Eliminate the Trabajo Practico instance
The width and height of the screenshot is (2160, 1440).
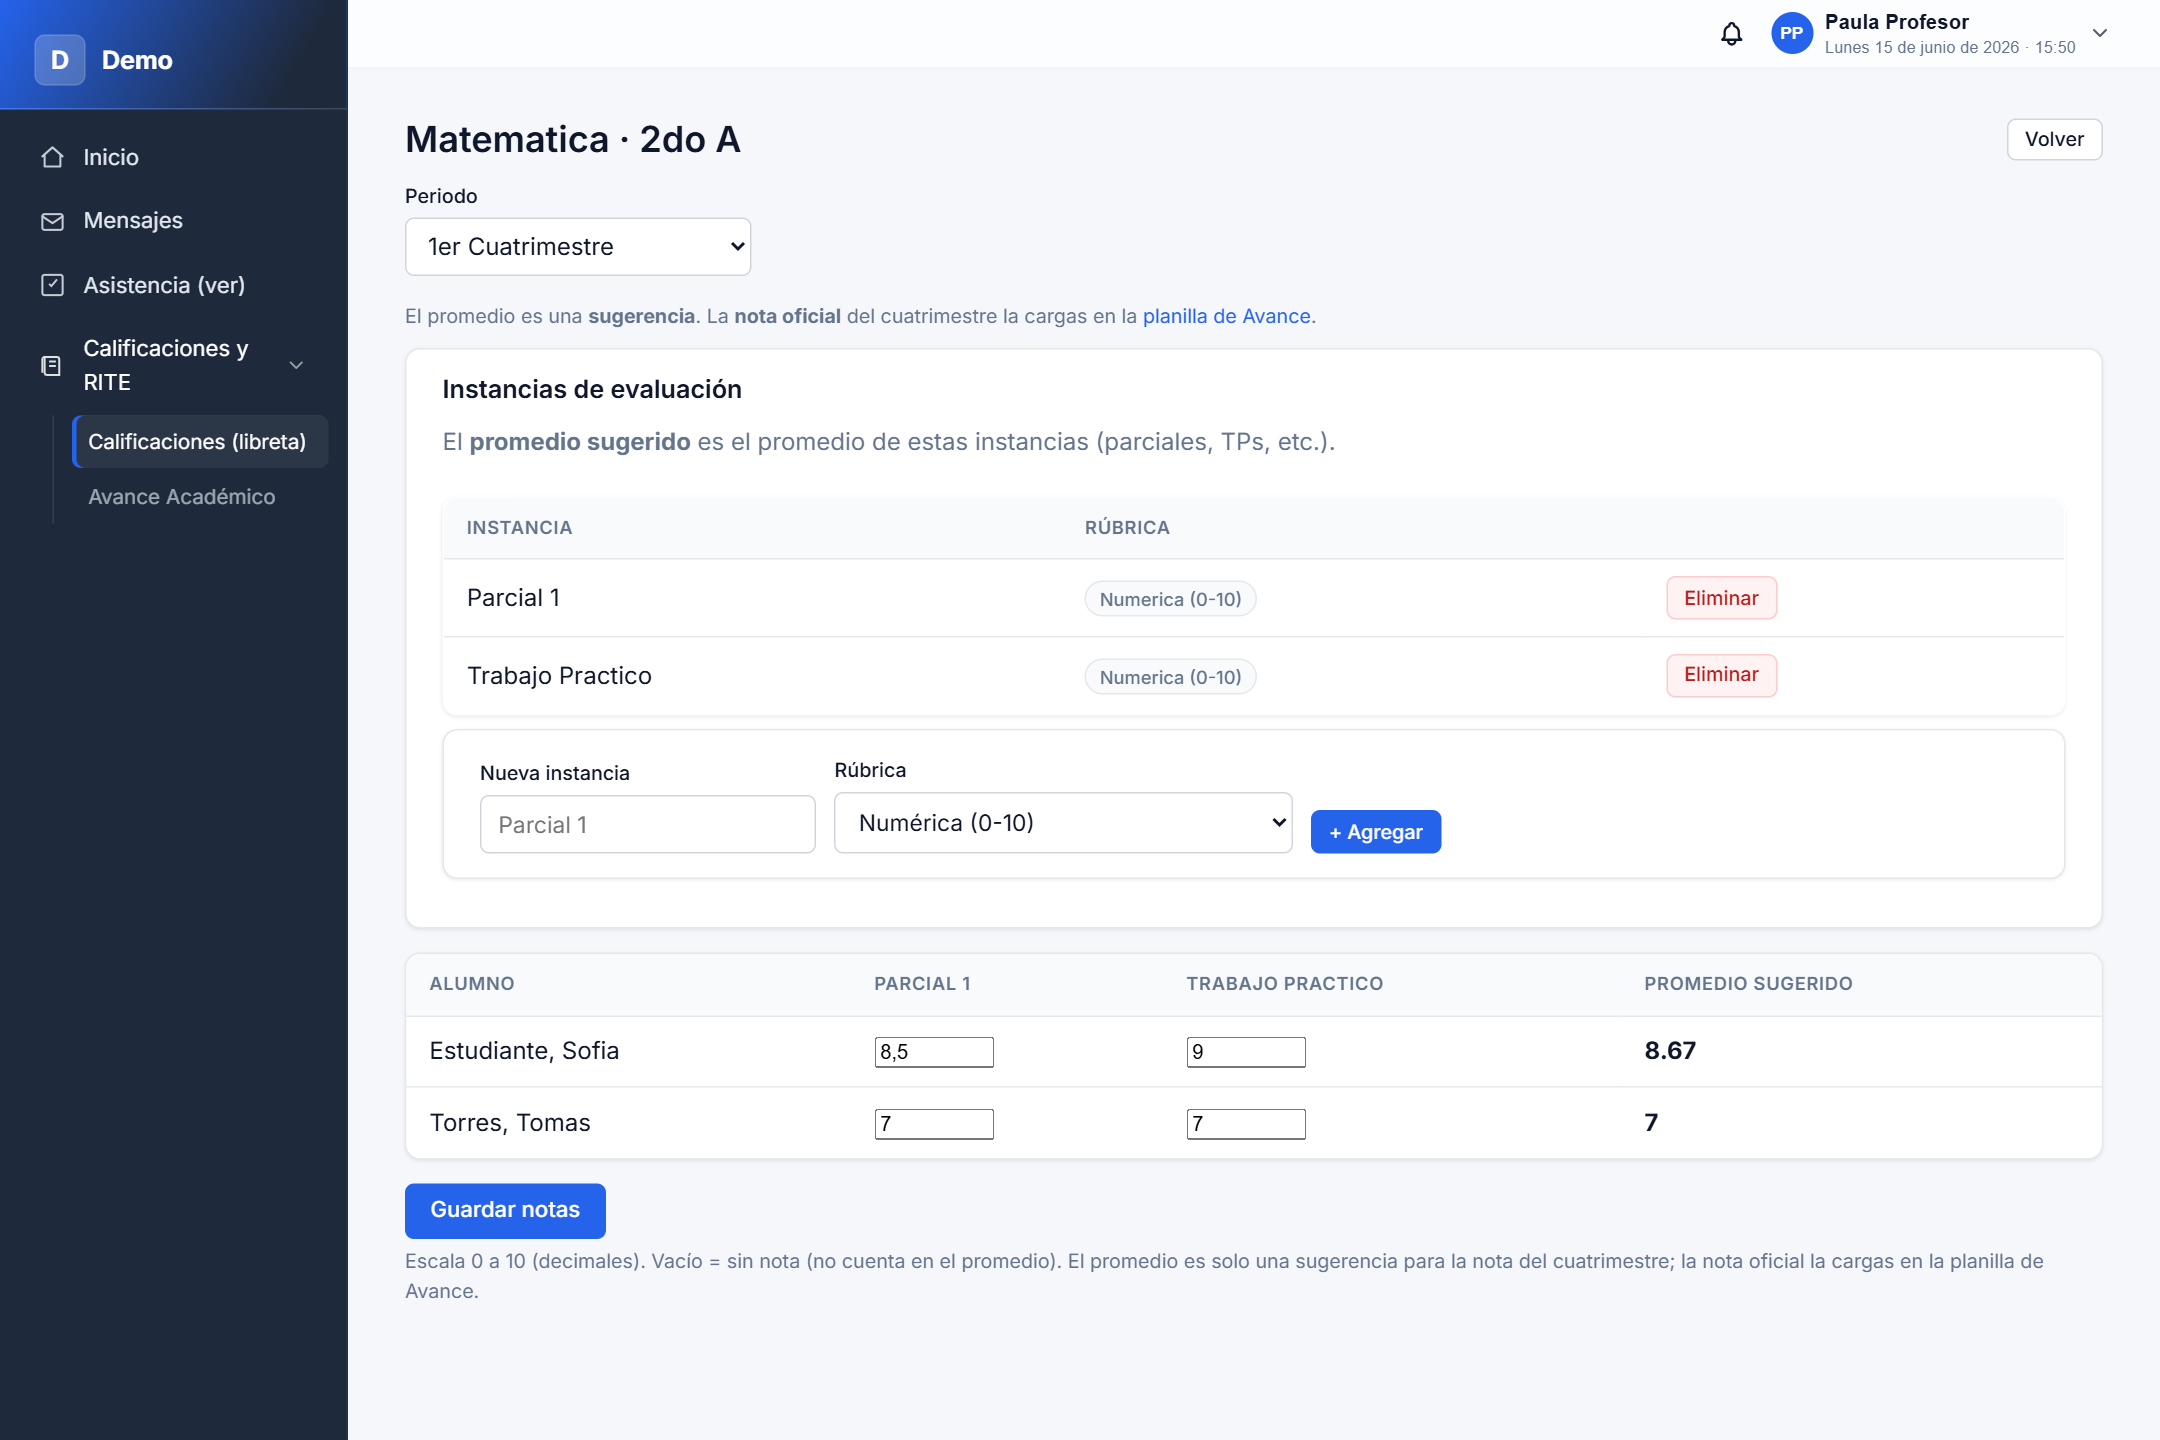point(1721,675)
